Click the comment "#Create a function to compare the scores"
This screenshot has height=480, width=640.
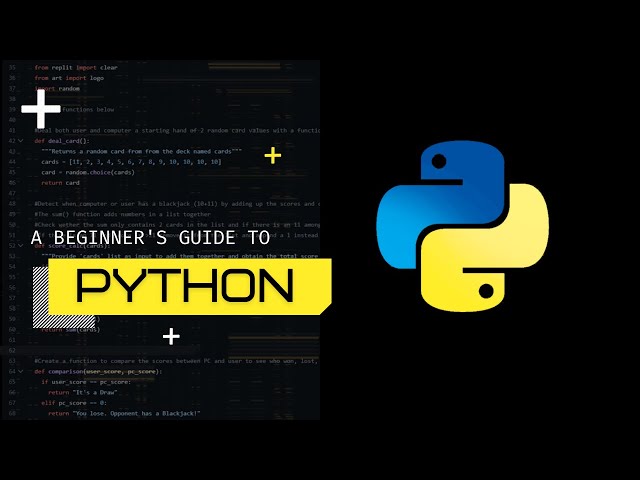[x=176, y=361]
